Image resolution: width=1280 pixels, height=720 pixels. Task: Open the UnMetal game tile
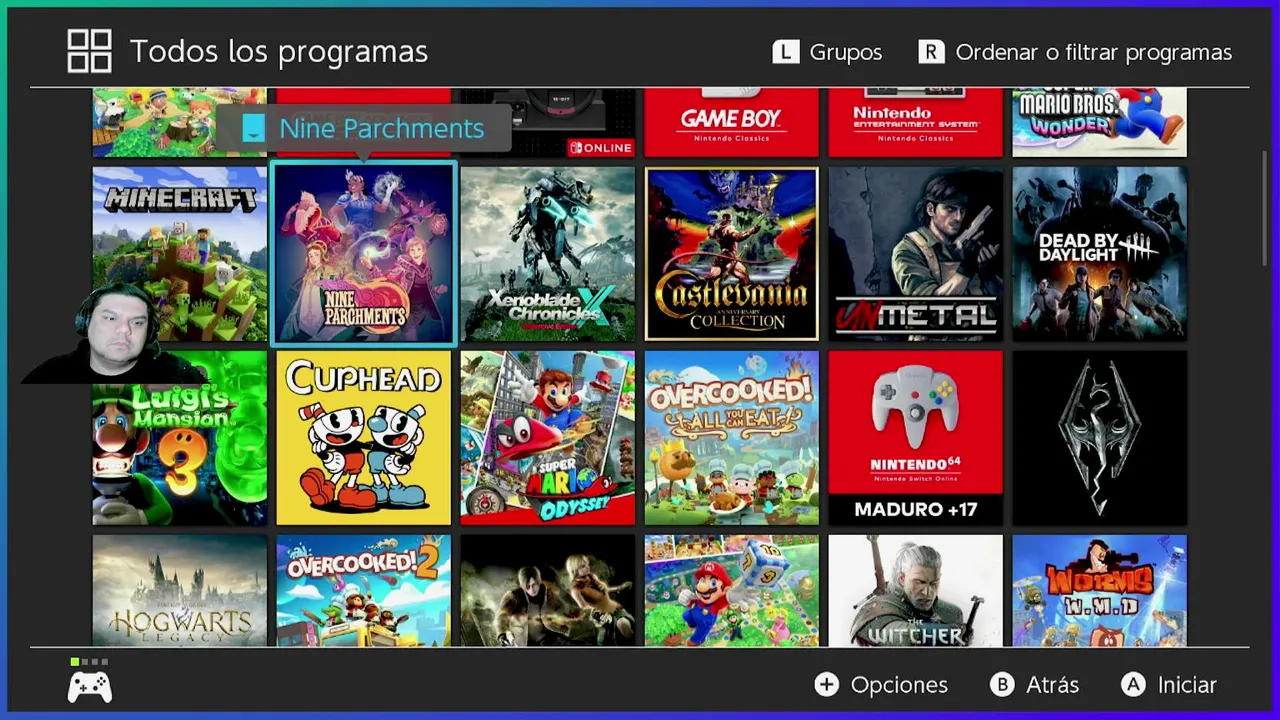click(916, 254)
